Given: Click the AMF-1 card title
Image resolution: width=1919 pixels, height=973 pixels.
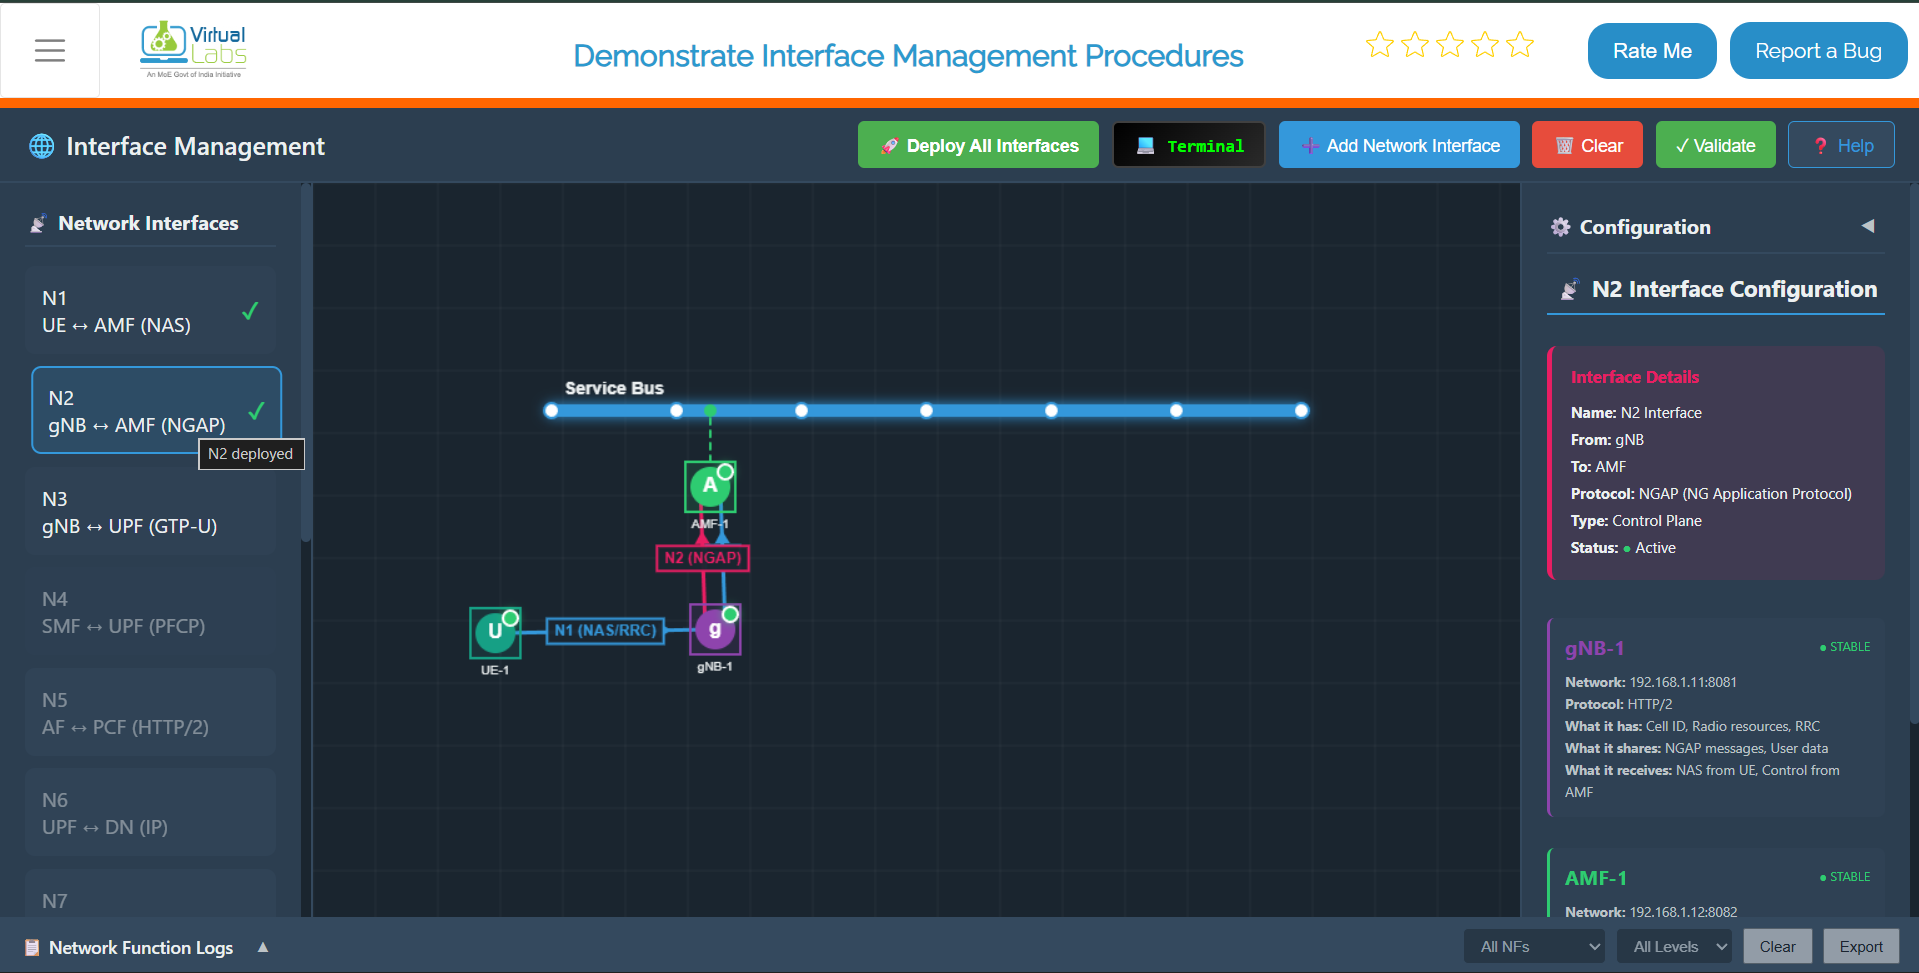Looking at the screenshot, I should coord(1596,878).
